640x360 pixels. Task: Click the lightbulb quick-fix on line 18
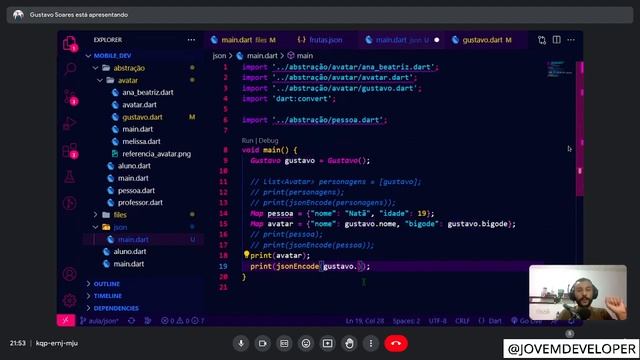246,255
